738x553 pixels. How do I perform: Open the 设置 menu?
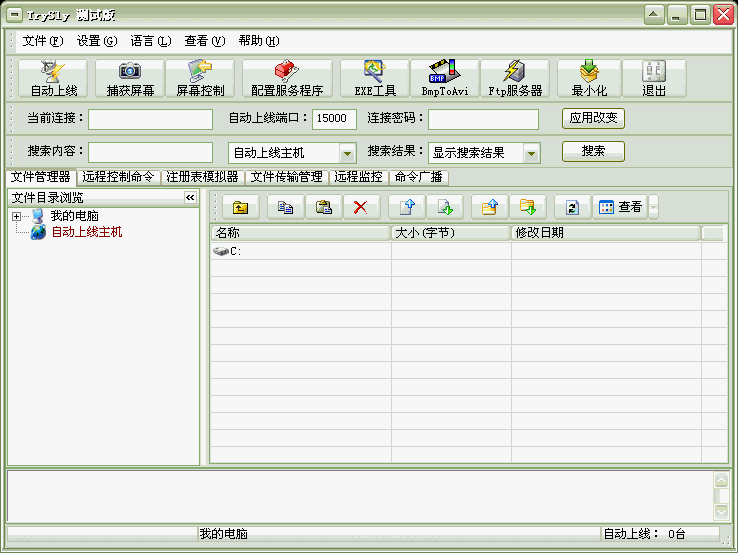pyautogui.click(x=96, y=41)
